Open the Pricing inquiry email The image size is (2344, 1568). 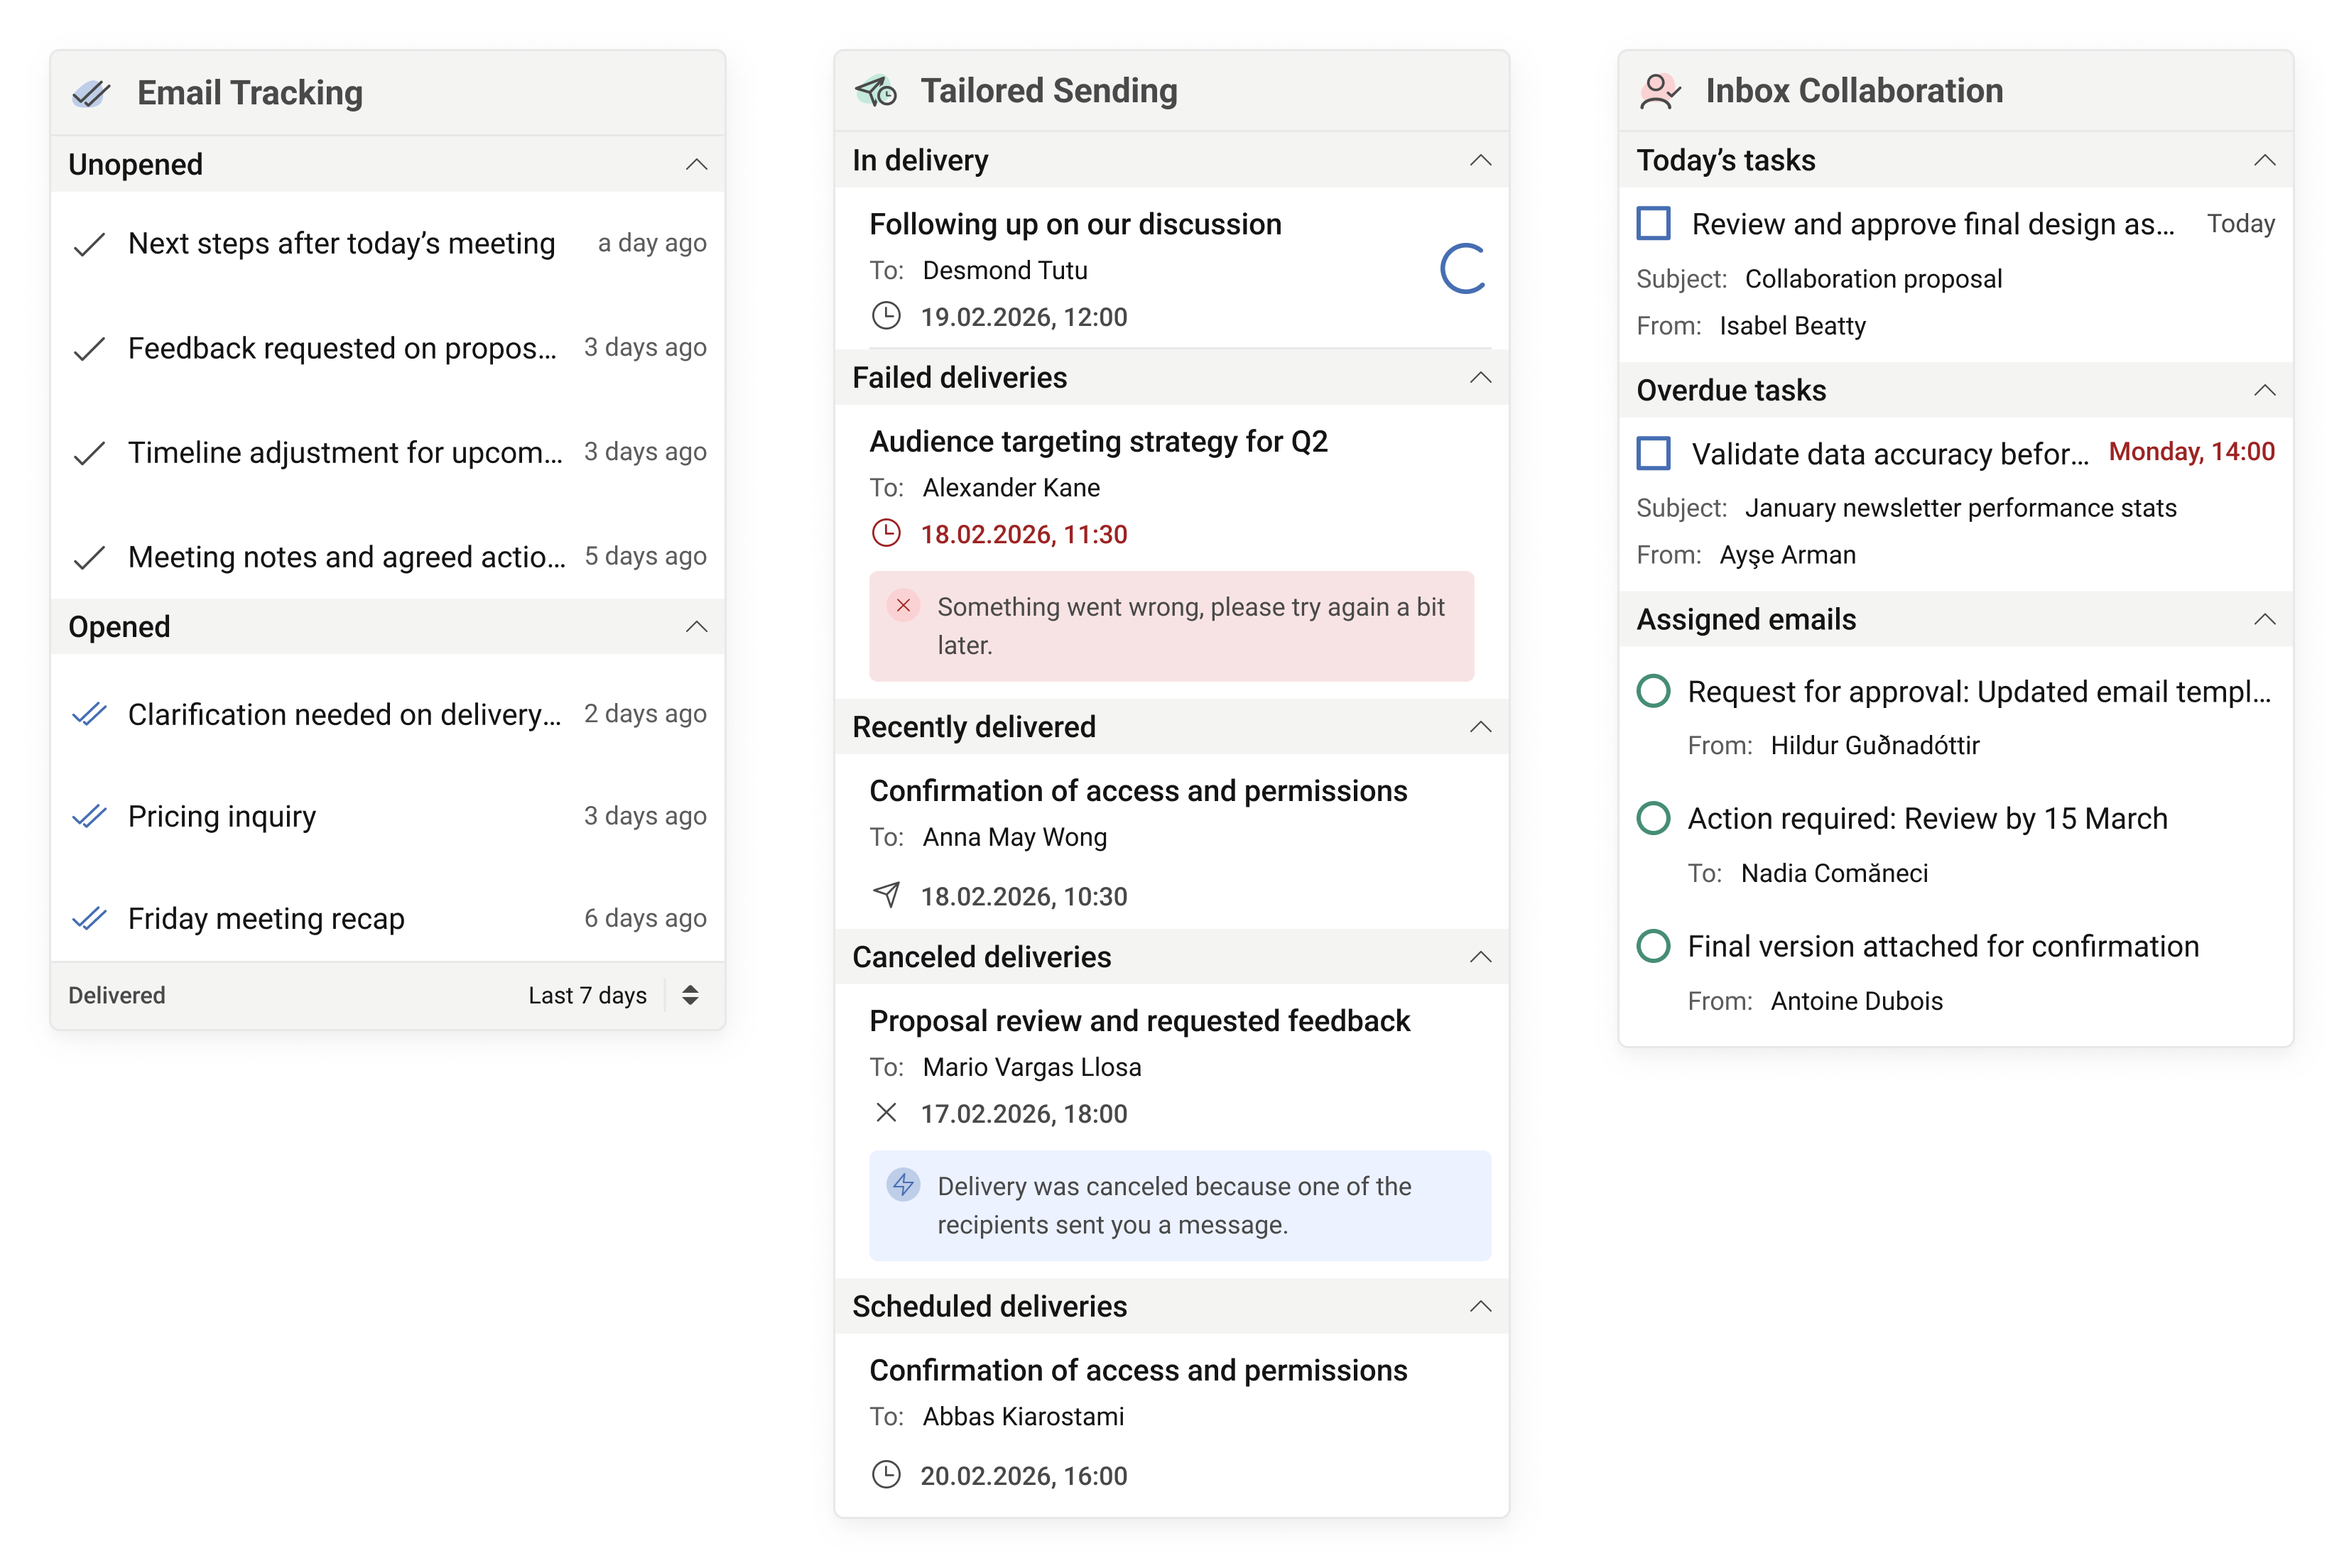click(x=388, y=816)
